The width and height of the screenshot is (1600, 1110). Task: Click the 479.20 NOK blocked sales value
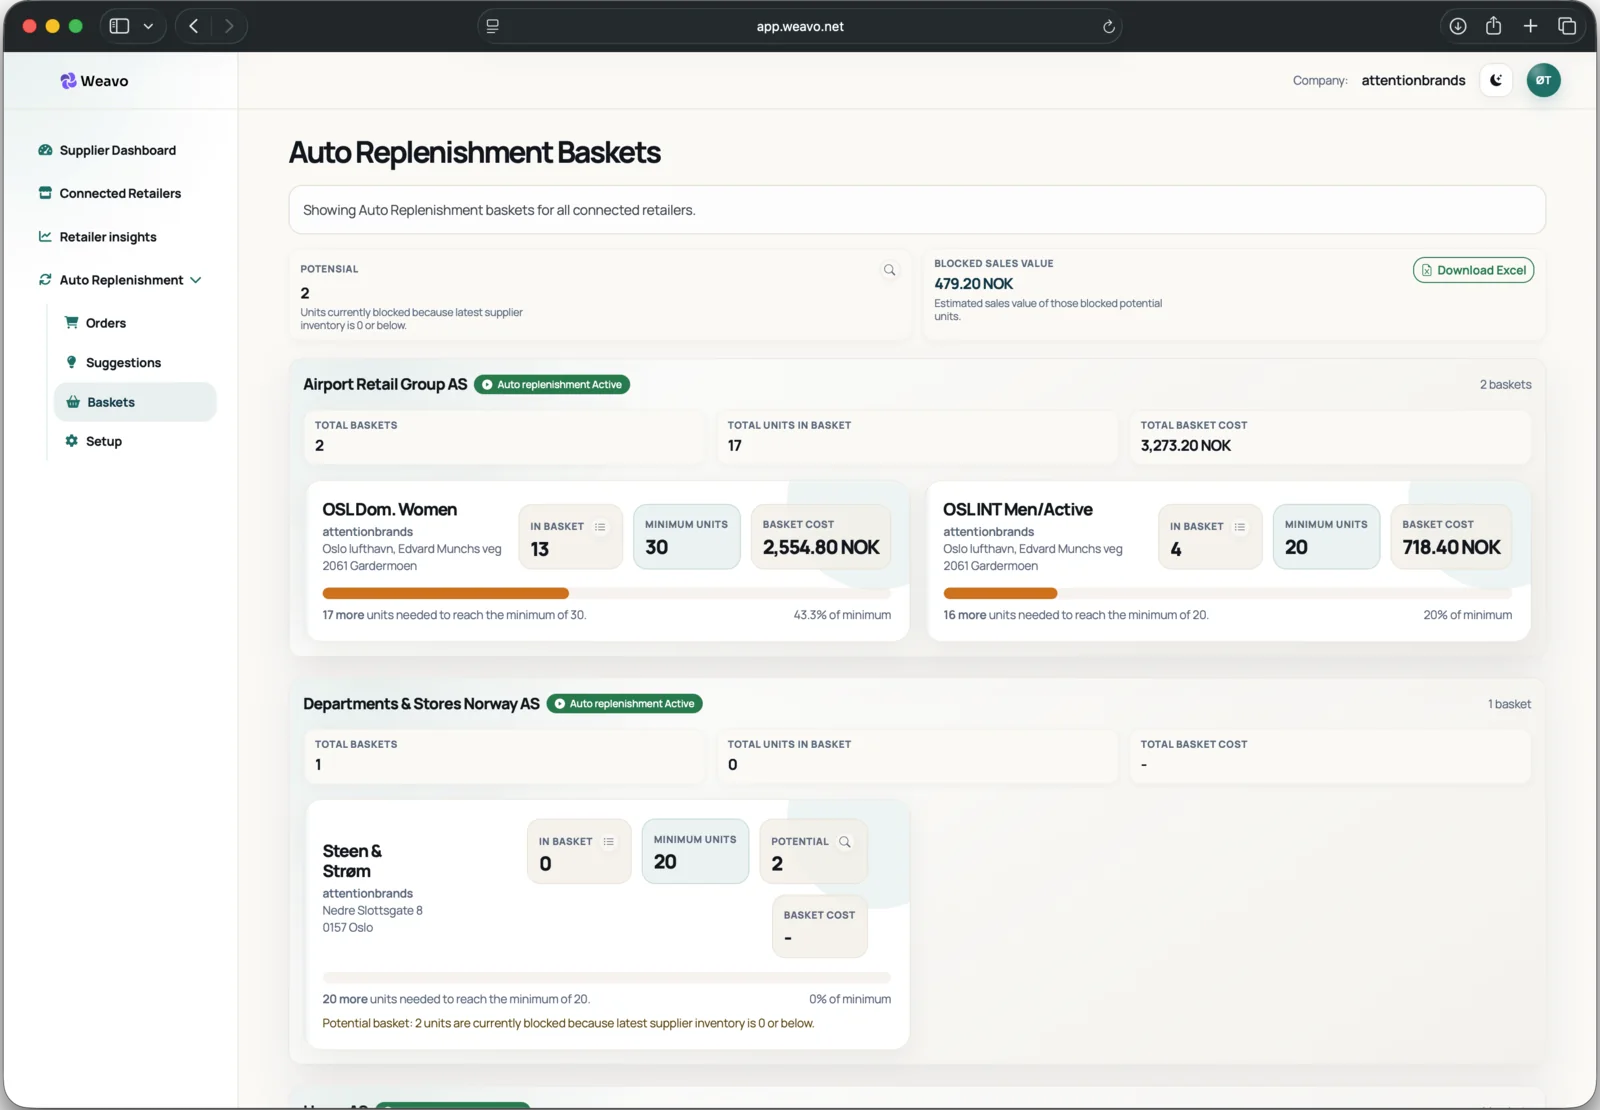(x=973, y=284)
